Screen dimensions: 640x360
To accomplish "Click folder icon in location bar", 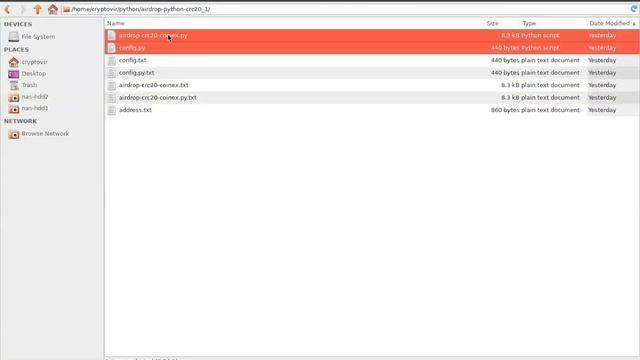I will tap(67, 9).
